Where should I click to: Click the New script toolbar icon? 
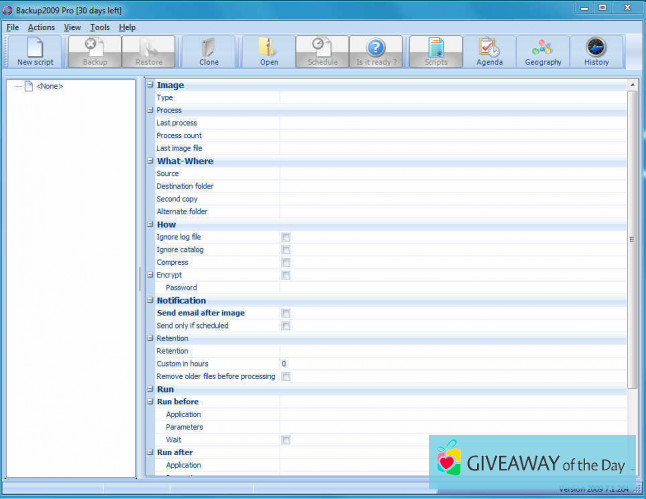[x=35, y=51]
